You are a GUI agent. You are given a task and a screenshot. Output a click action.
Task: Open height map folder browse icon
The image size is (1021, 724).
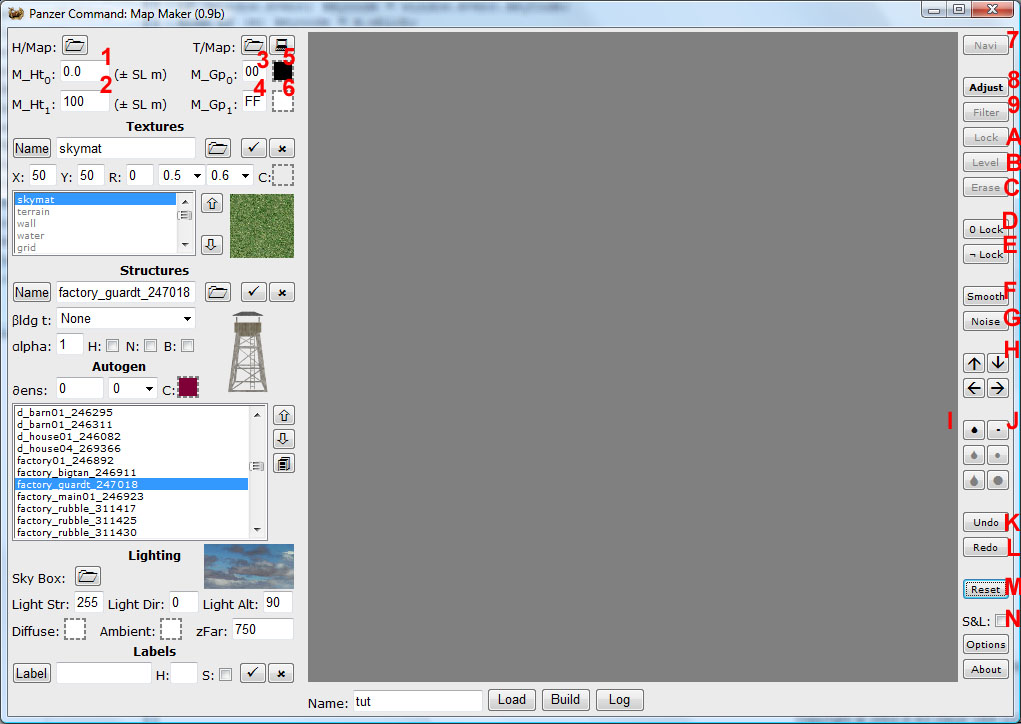click(75, 46)
